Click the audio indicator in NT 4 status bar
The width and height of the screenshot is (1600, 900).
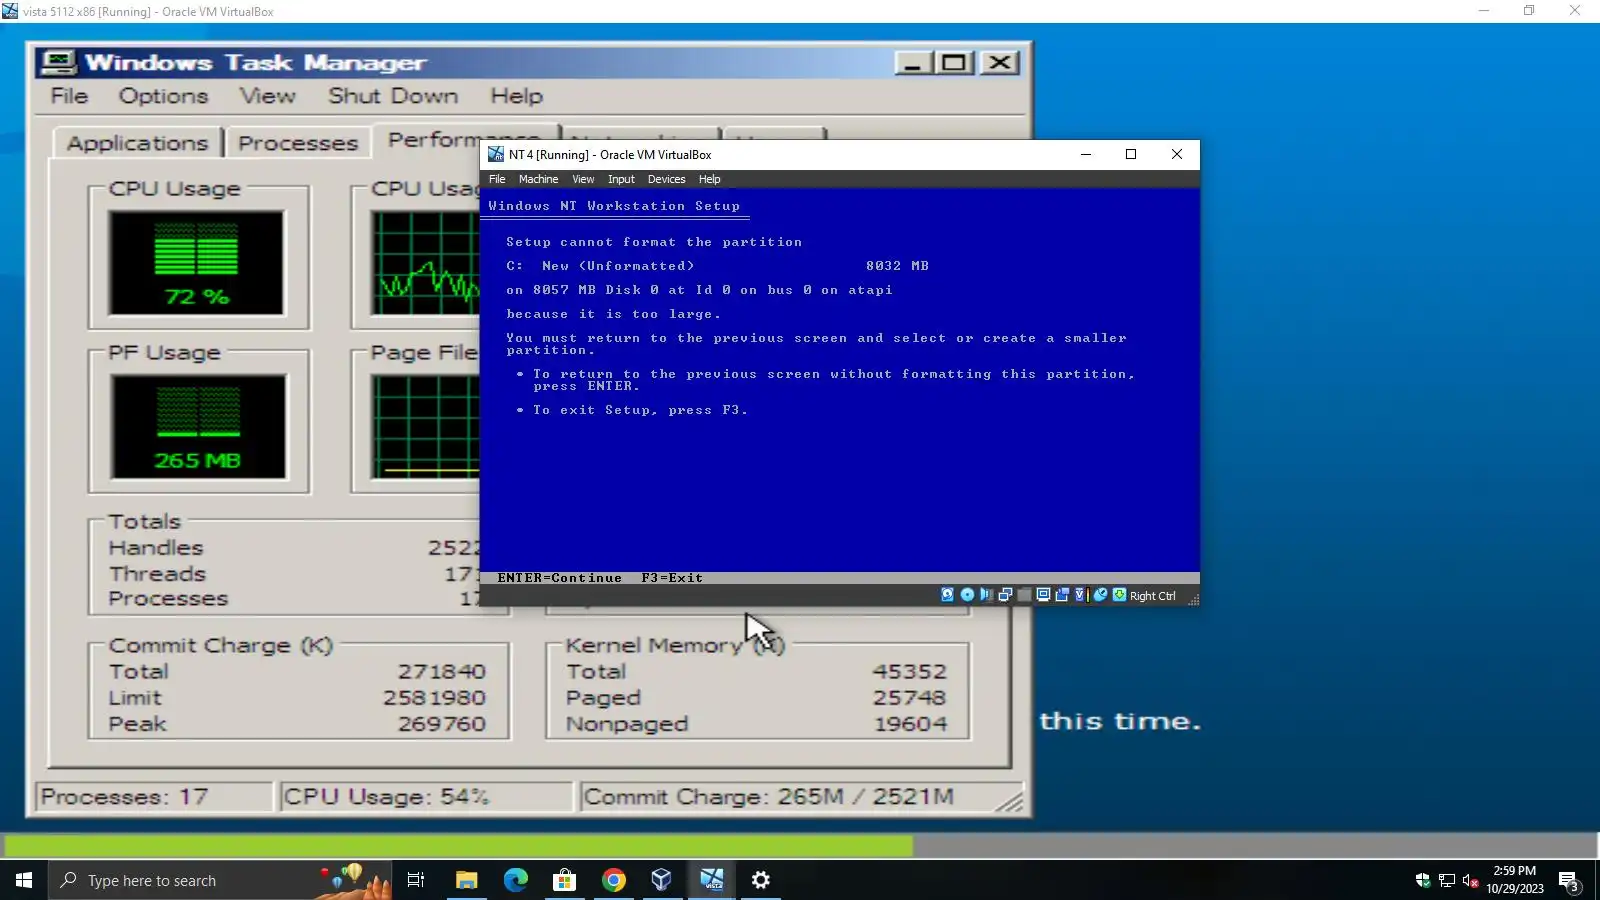986,595
